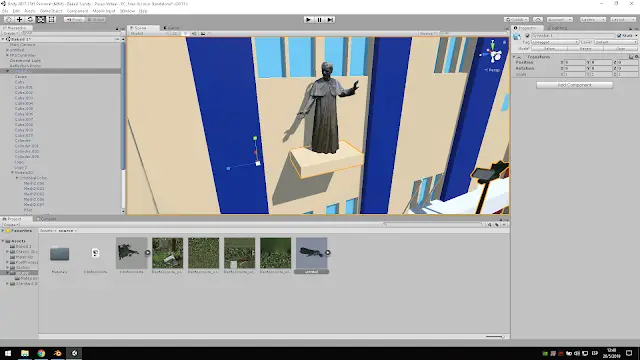Open the Layout dropdown
Viewport: 640px width, 360px height.
point(622,20)
